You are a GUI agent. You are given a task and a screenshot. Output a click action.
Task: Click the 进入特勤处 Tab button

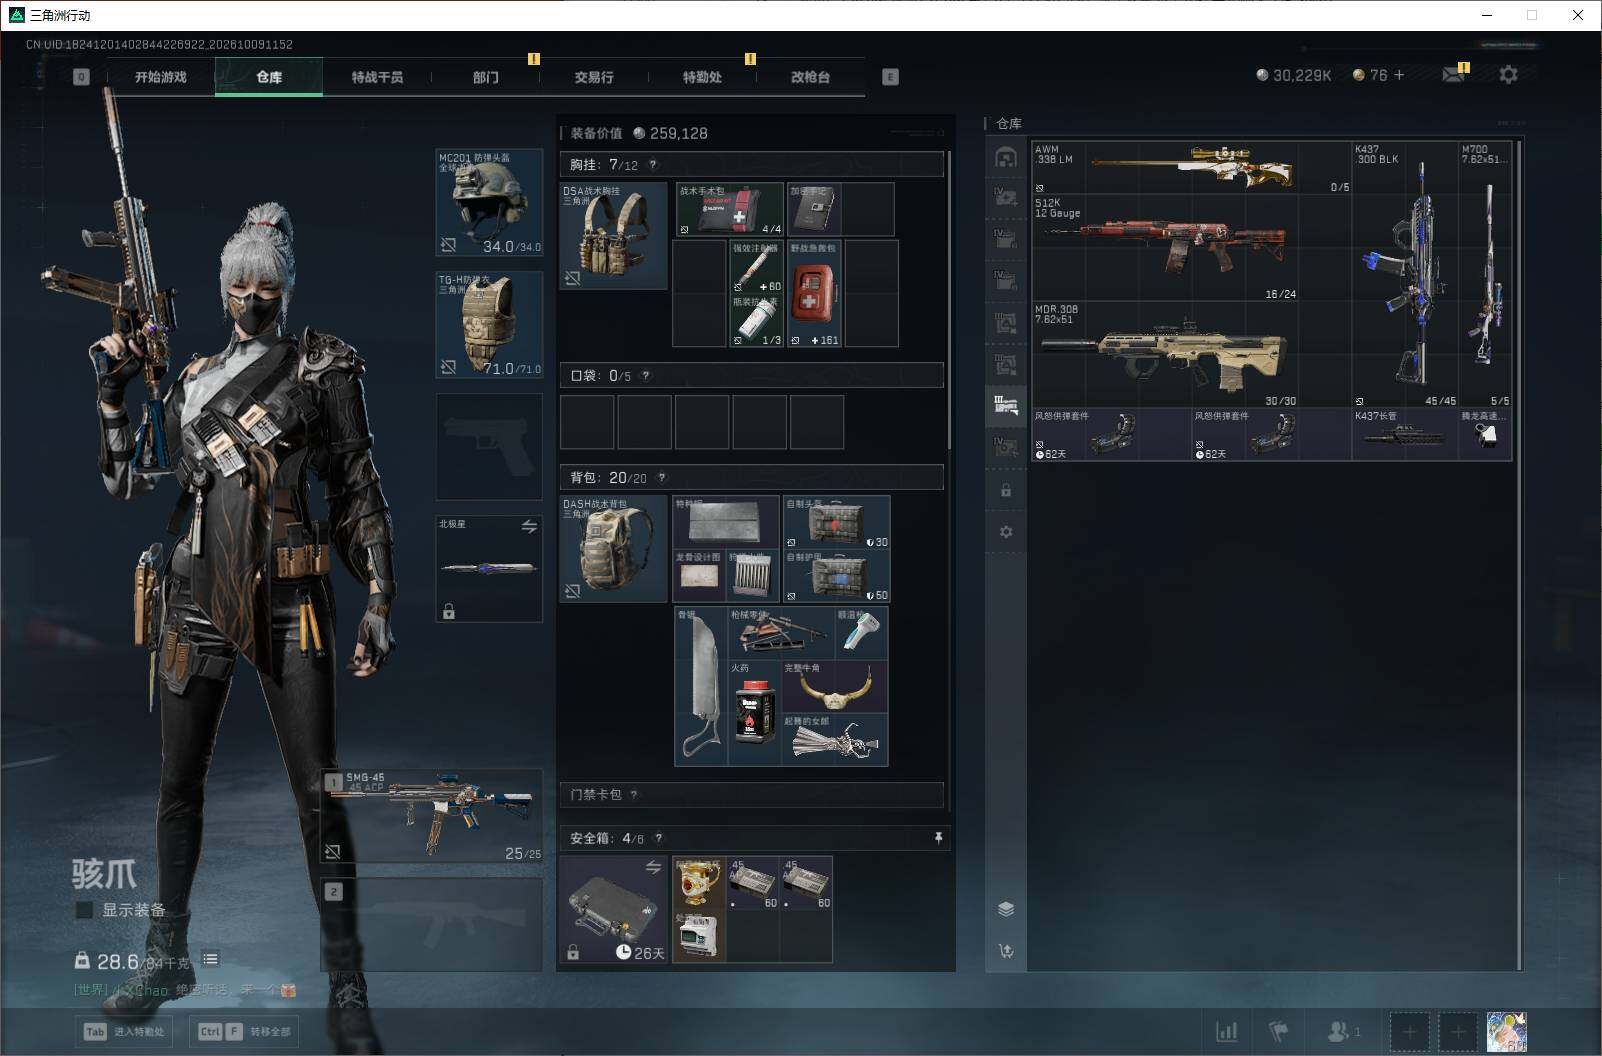(124, 1031)
